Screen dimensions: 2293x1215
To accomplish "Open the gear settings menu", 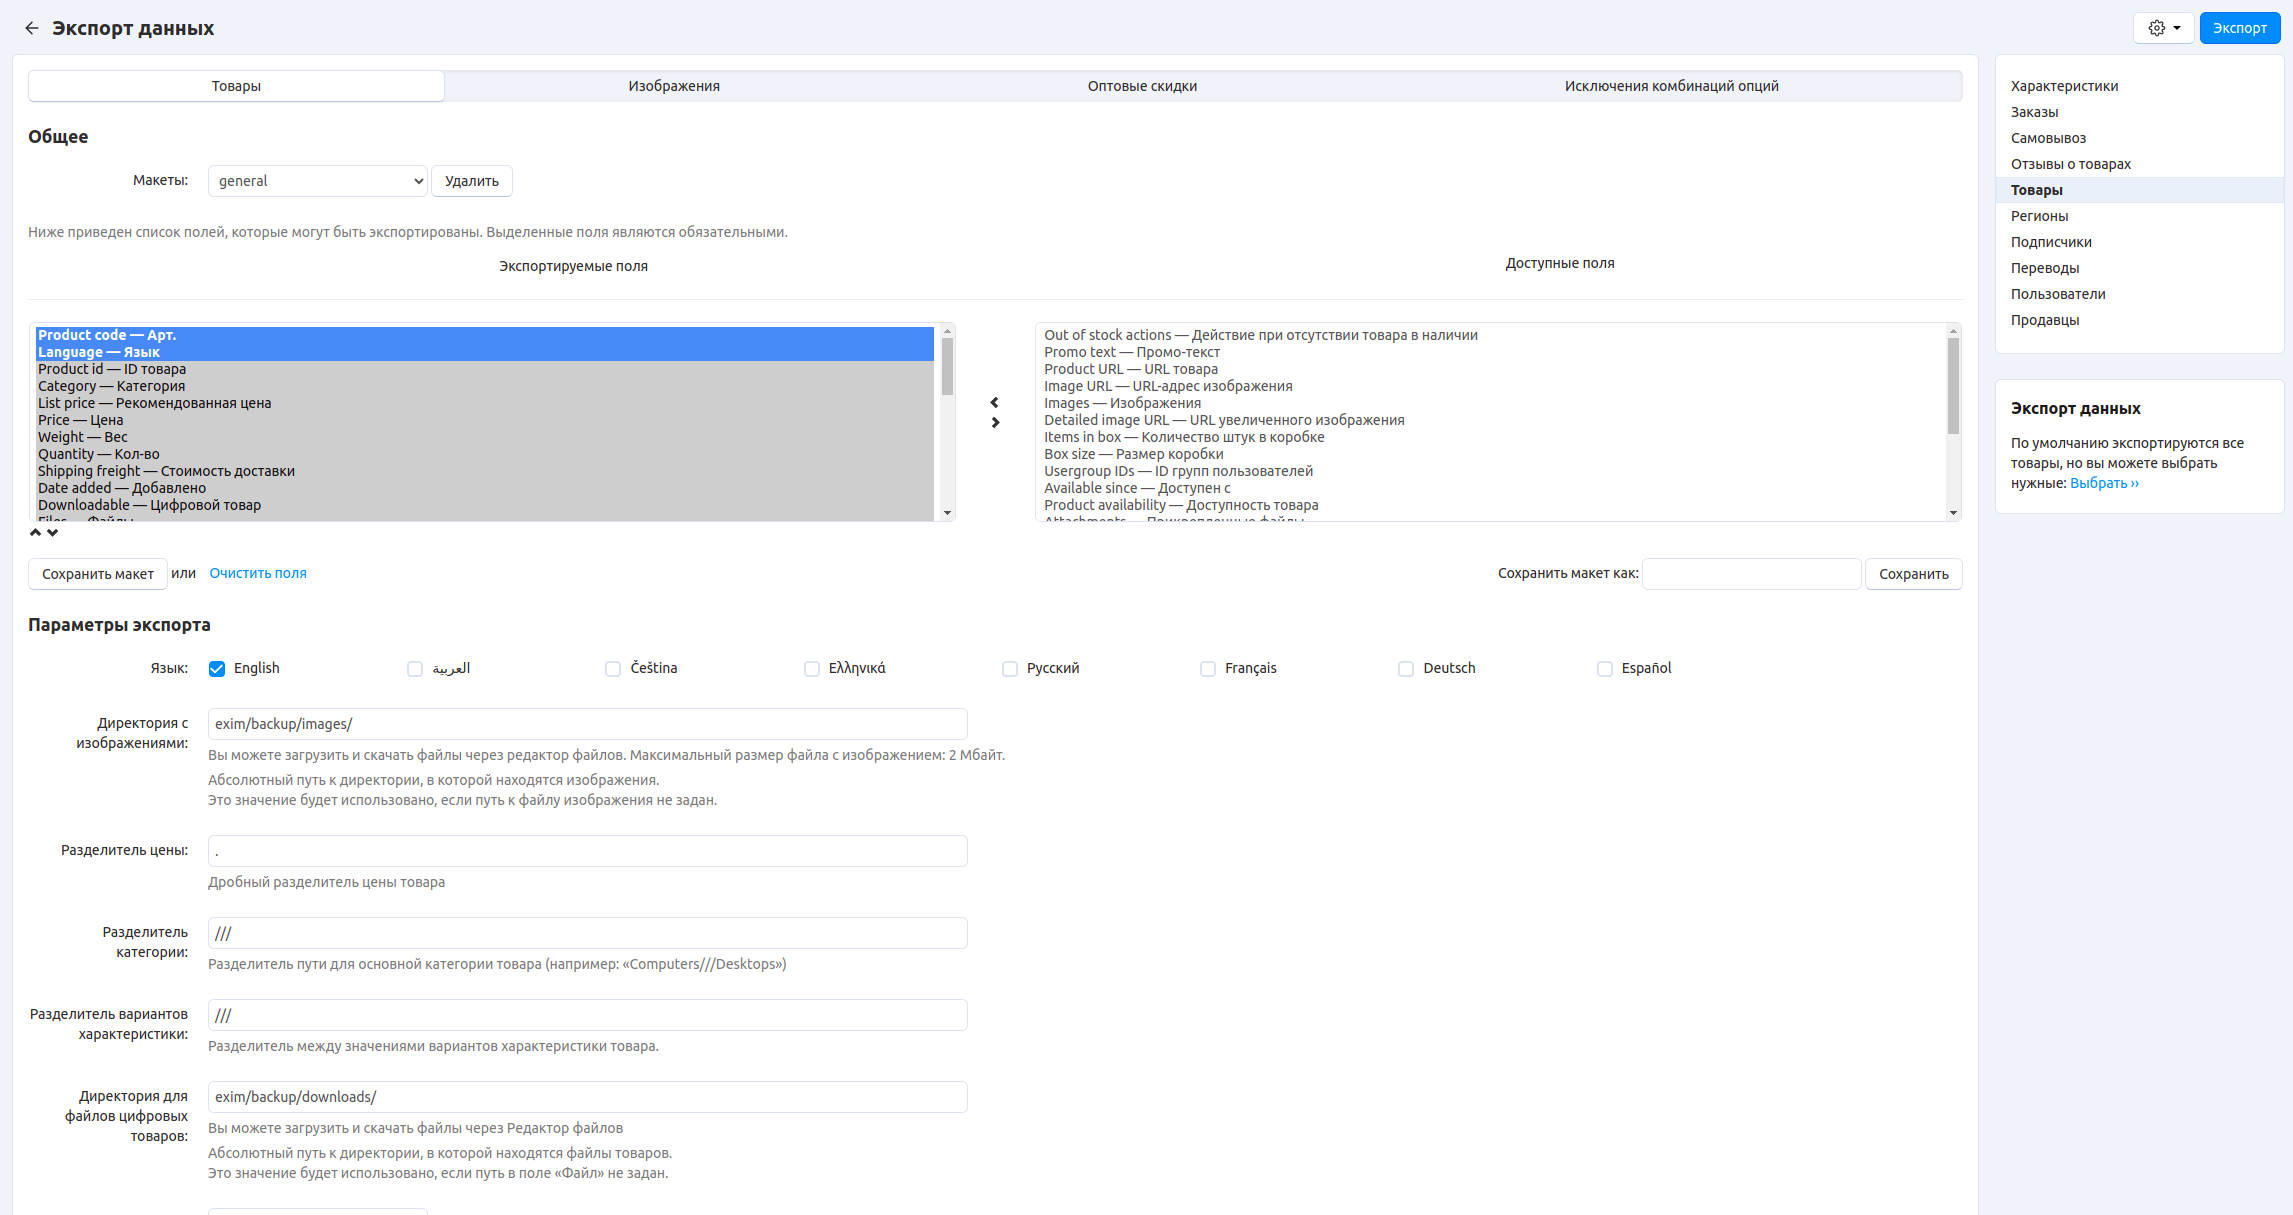I will [x=2163, y=28].
